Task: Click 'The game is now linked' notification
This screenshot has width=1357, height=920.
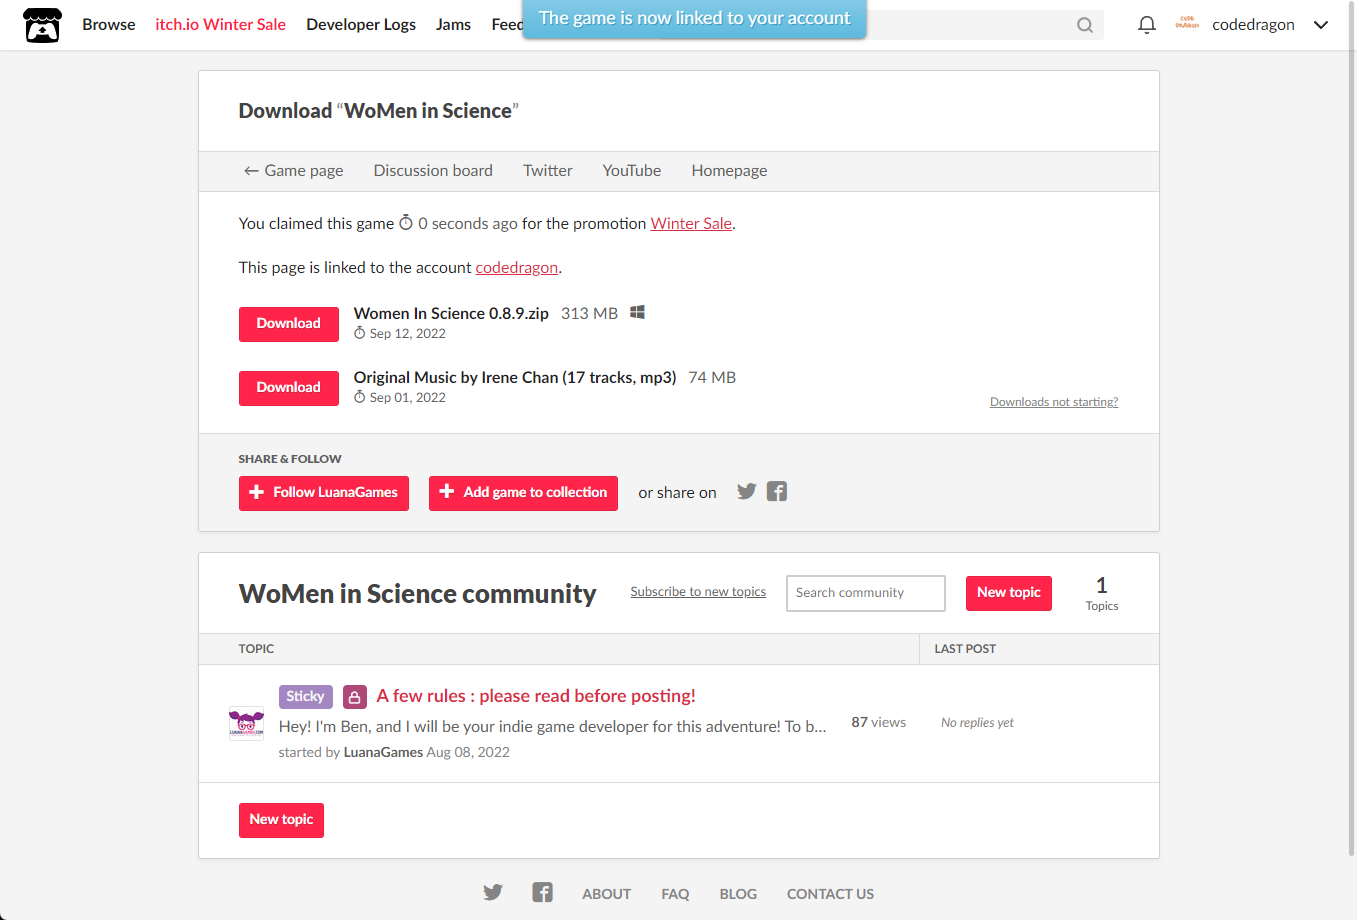Action: tap(694, 19)
